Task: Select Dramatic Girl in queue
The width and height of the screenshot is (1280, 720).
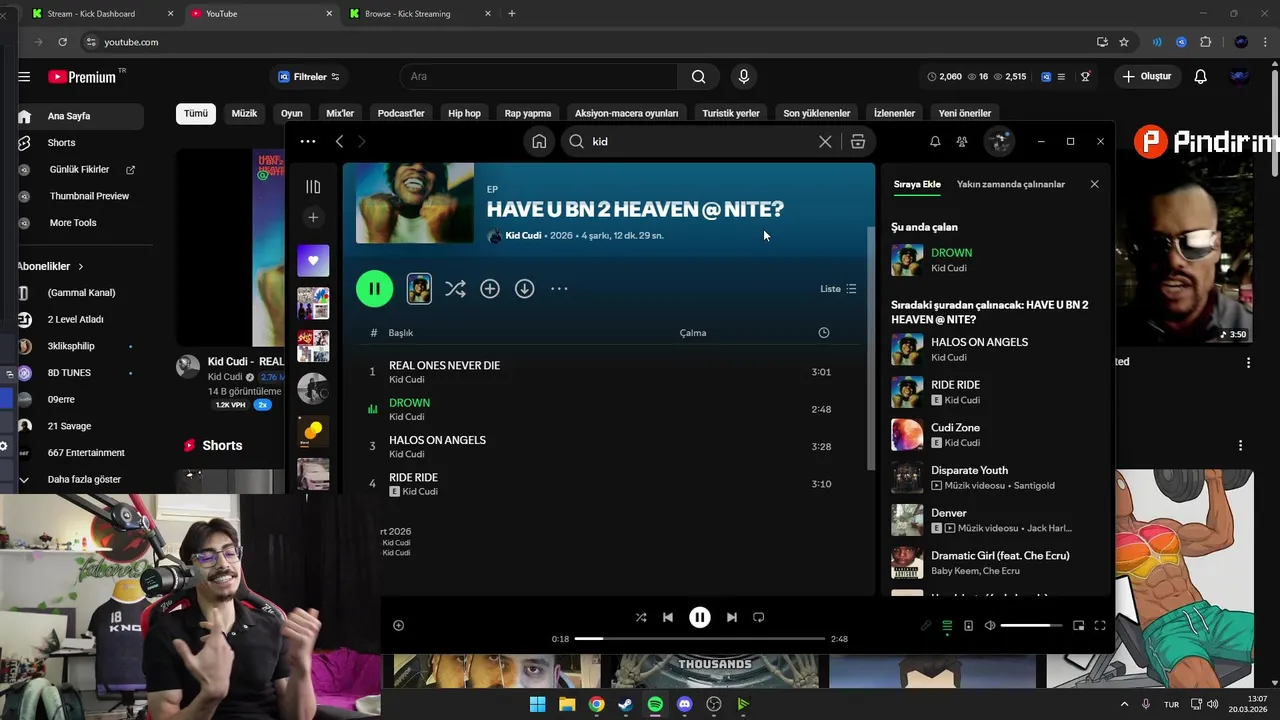Action: pos(996,563)
